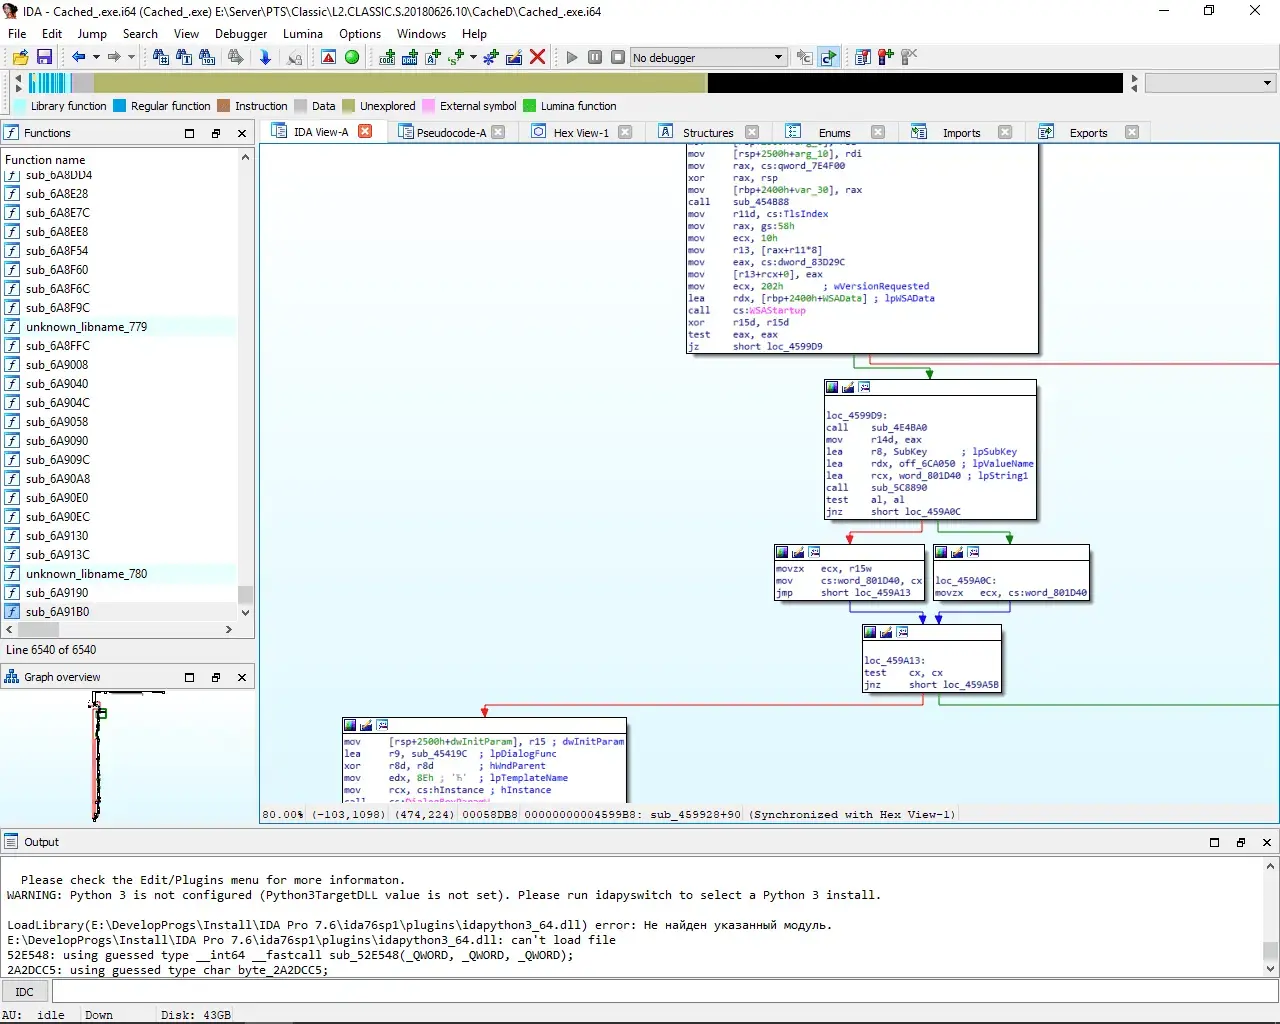Image resolution: width=1280 pixels, height=1024 pixels.
Task: Jump back with the blue left arrow
Action: [78, 58]
